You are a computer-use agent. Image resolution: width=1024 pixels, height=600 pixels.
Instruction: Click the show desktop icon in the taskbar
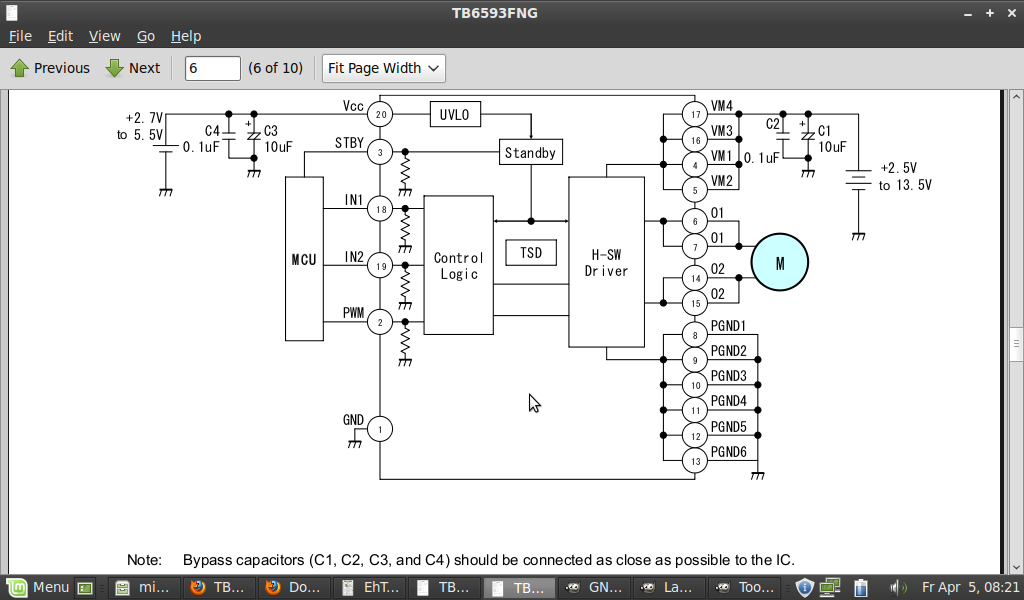[85, 588]
